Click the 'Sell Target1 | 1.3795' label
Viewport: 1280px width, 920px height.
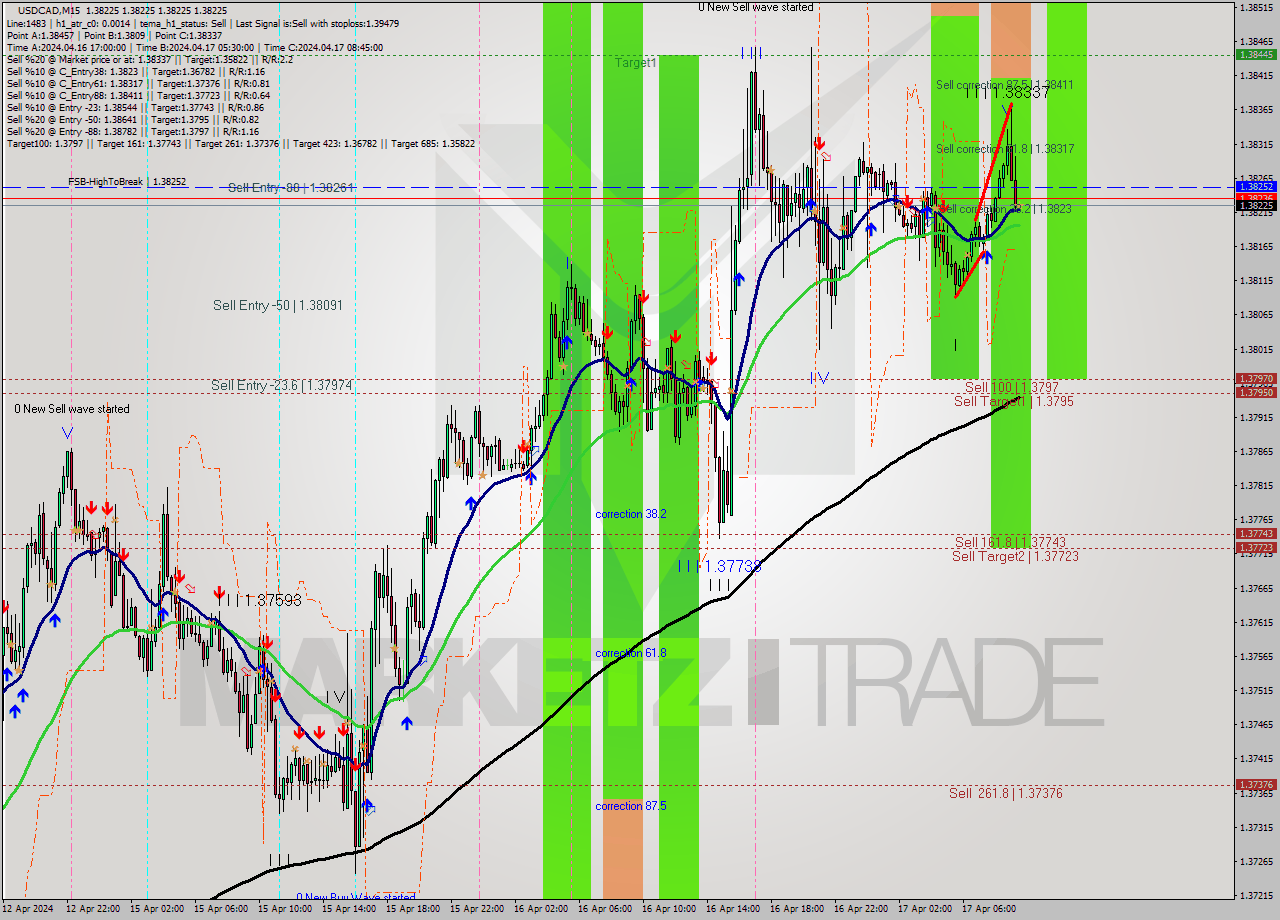pos(1014,401)
